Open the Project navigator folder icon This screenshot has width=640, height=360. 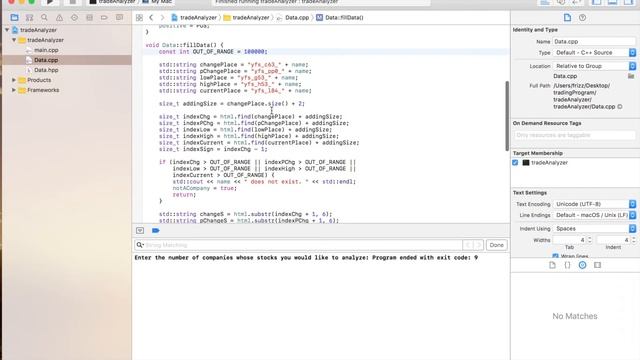[x=14, y=18]
